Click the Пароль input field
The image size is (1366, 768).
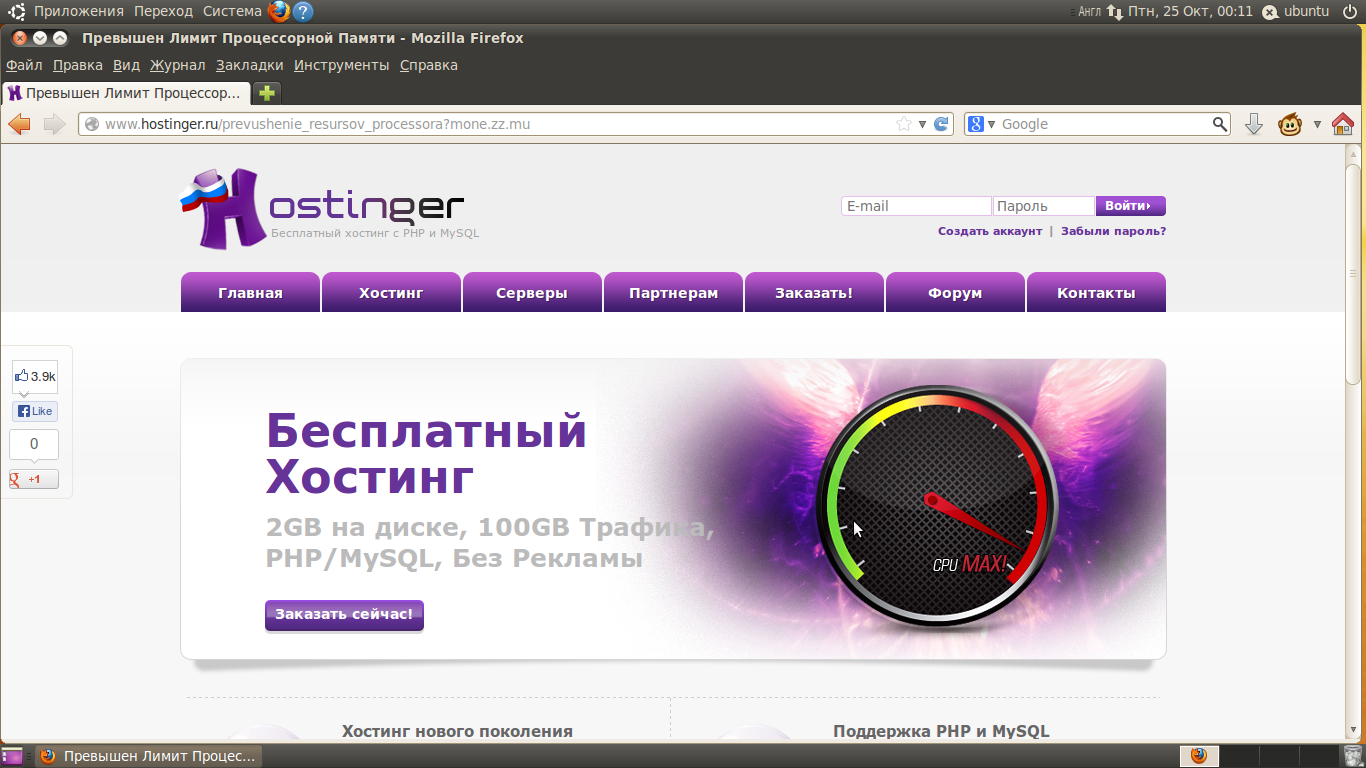point(1044,206)
